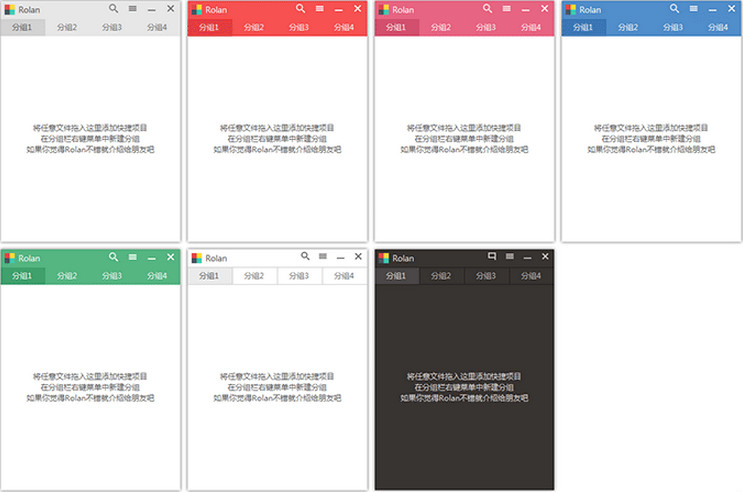Click the Rolan logo in the pink window
This screenshot has height=492, width=743.
pyautogui.click(x=384, y=9)
